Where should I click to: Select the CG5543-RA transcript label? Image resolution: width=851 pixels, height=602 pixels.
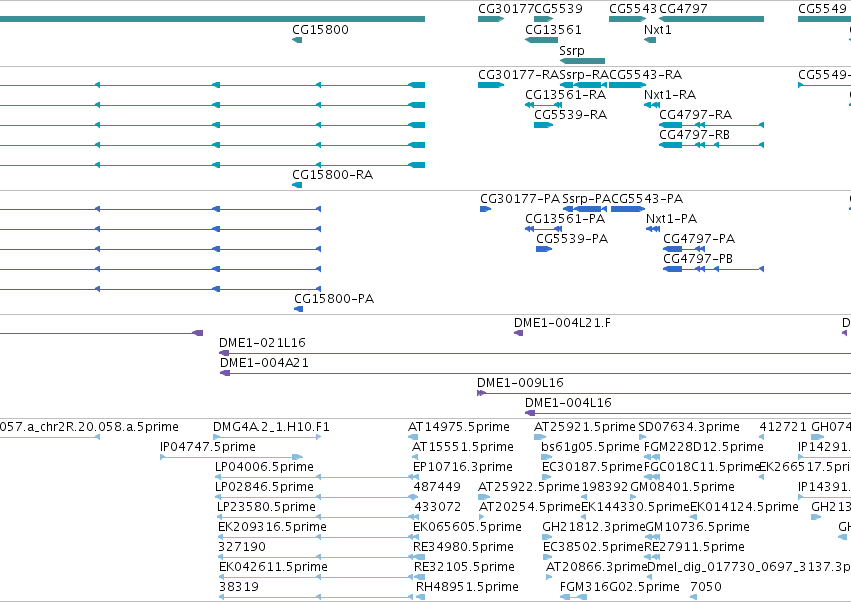click(645, 75)
